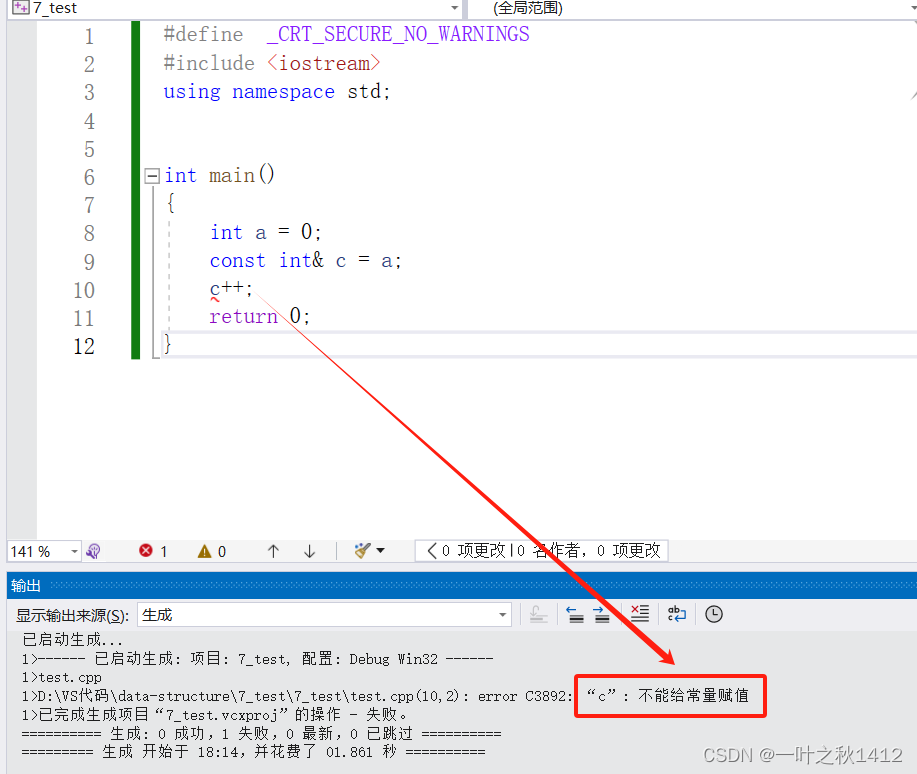The height and width of the screenshot is (774, 917).
Task: Click the 'int main()' declaration
Action: 219,176
